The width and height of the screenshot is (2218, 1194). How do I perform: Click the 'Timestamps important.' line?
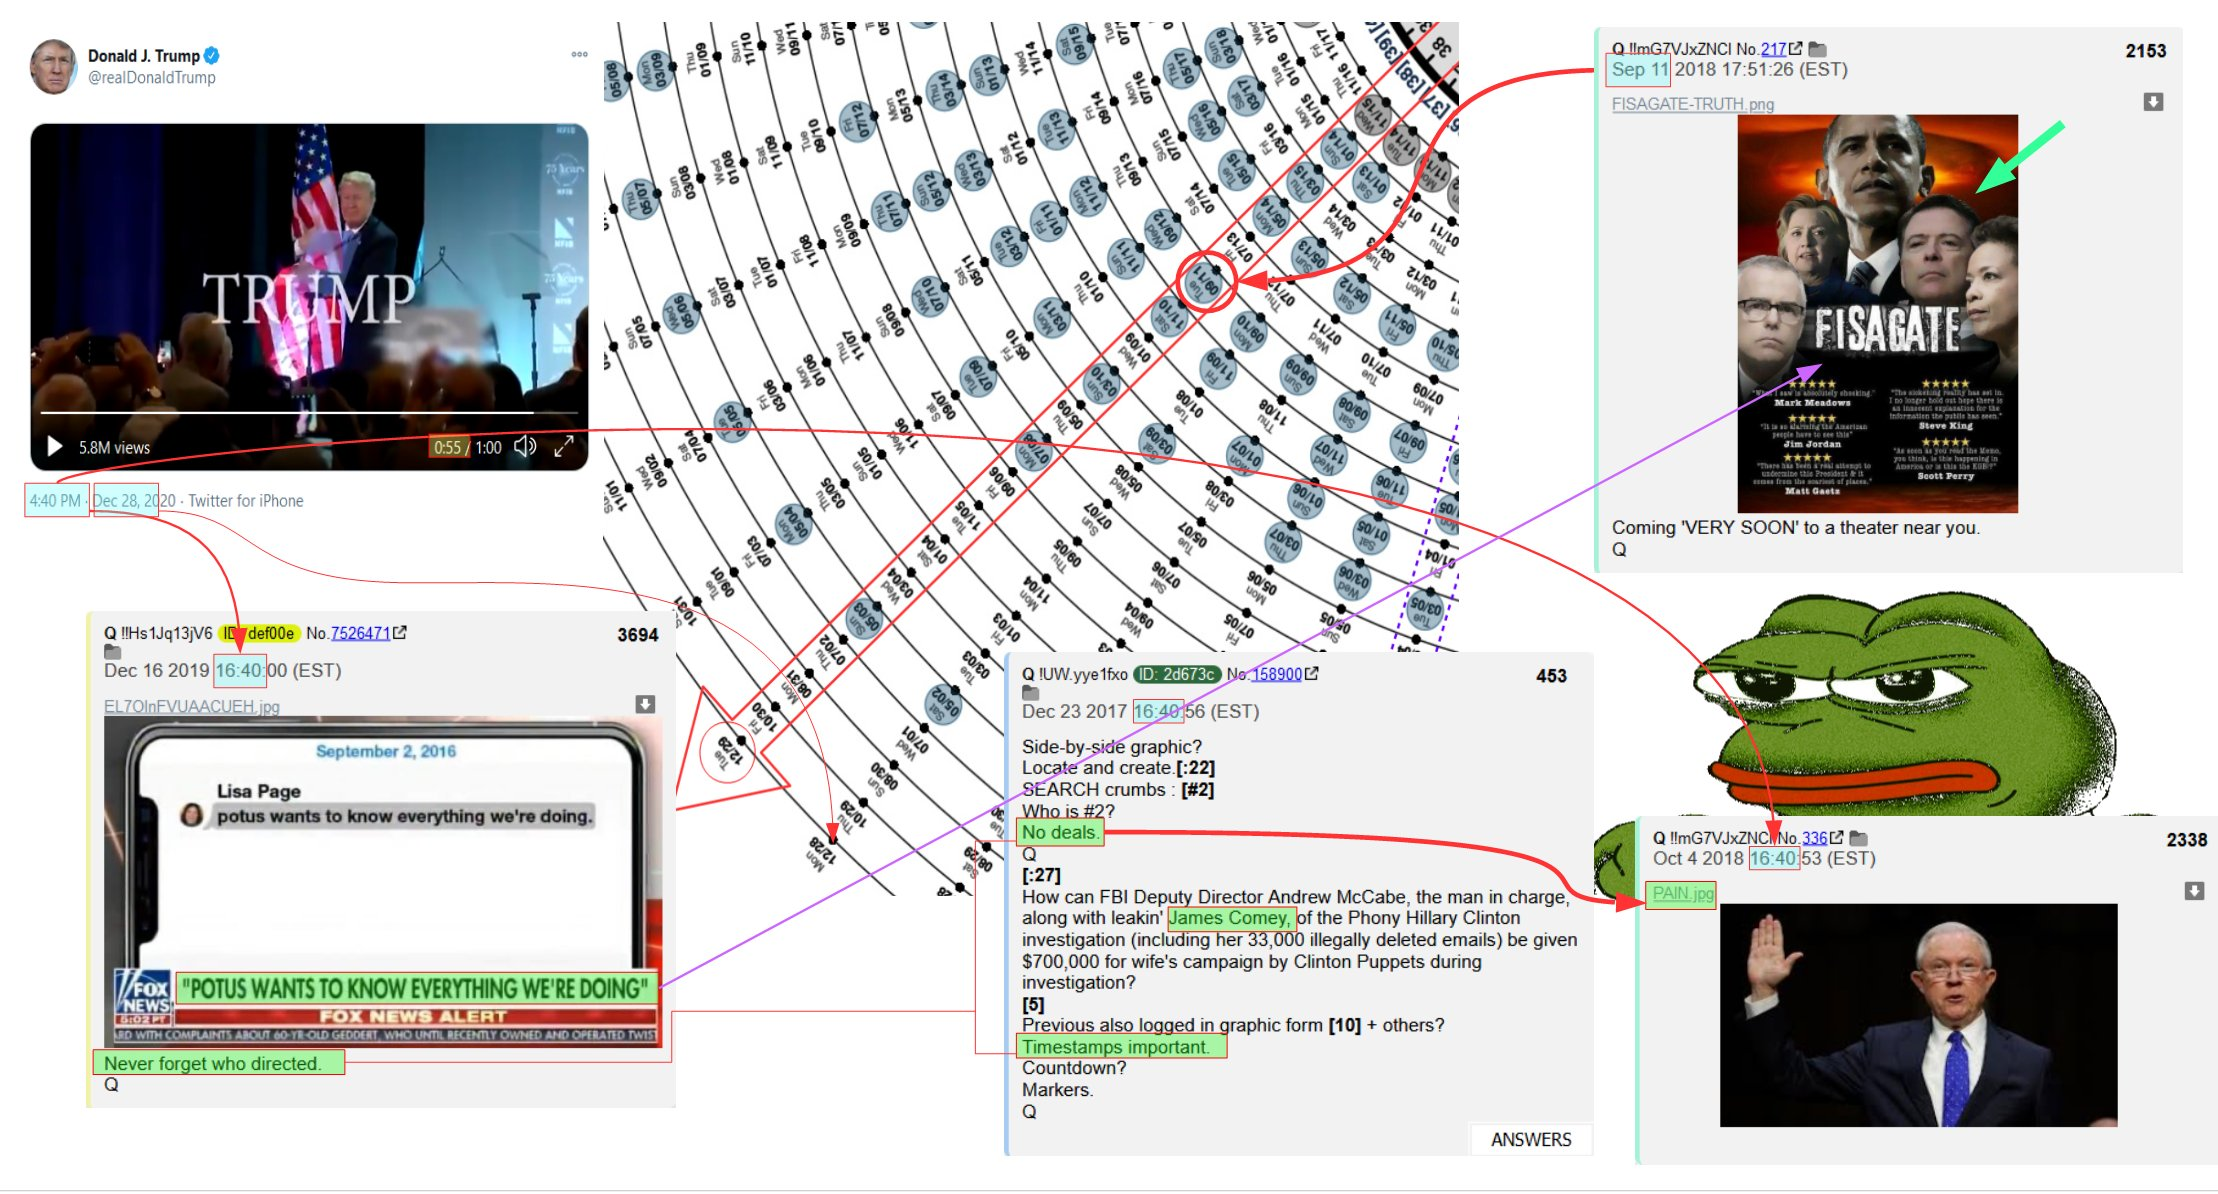tap(1115, 1047)
